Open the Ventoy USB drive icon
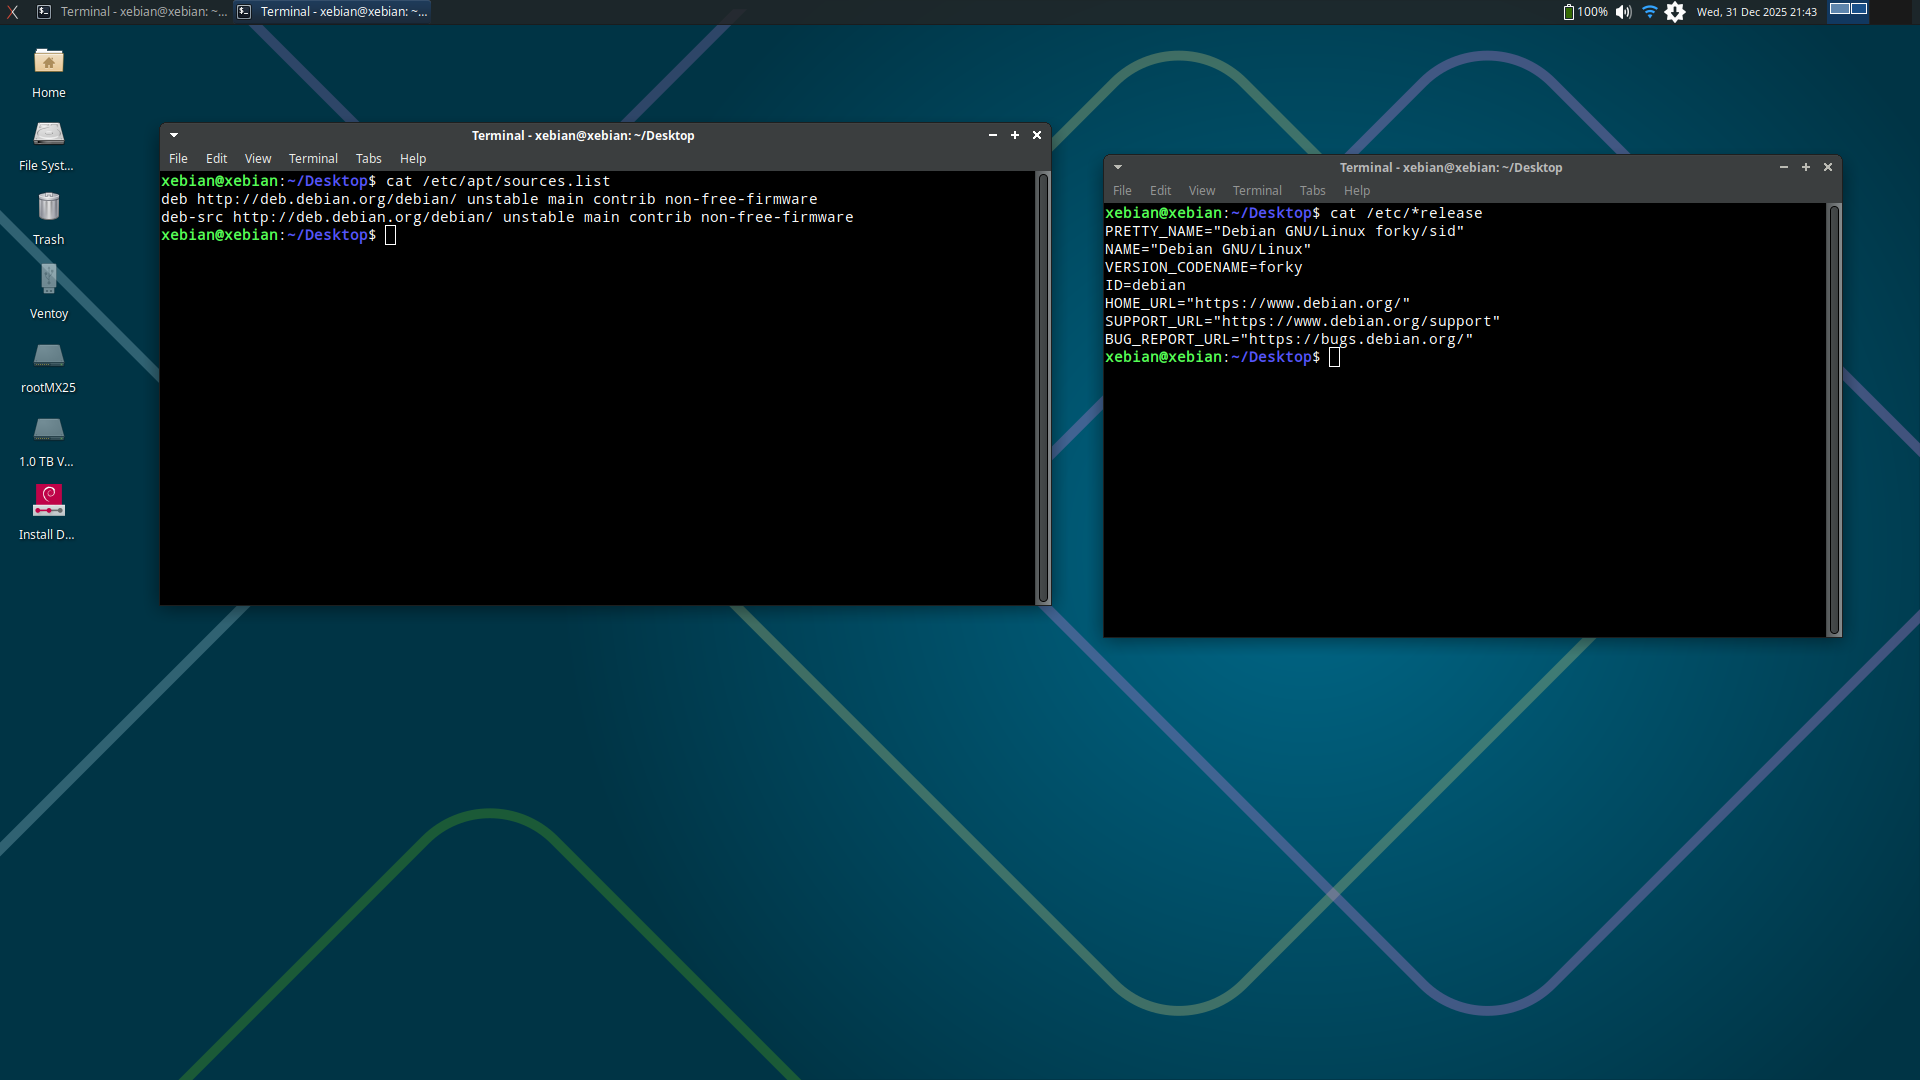The width and height of the screenshot is (1920, 1080). 48,281
